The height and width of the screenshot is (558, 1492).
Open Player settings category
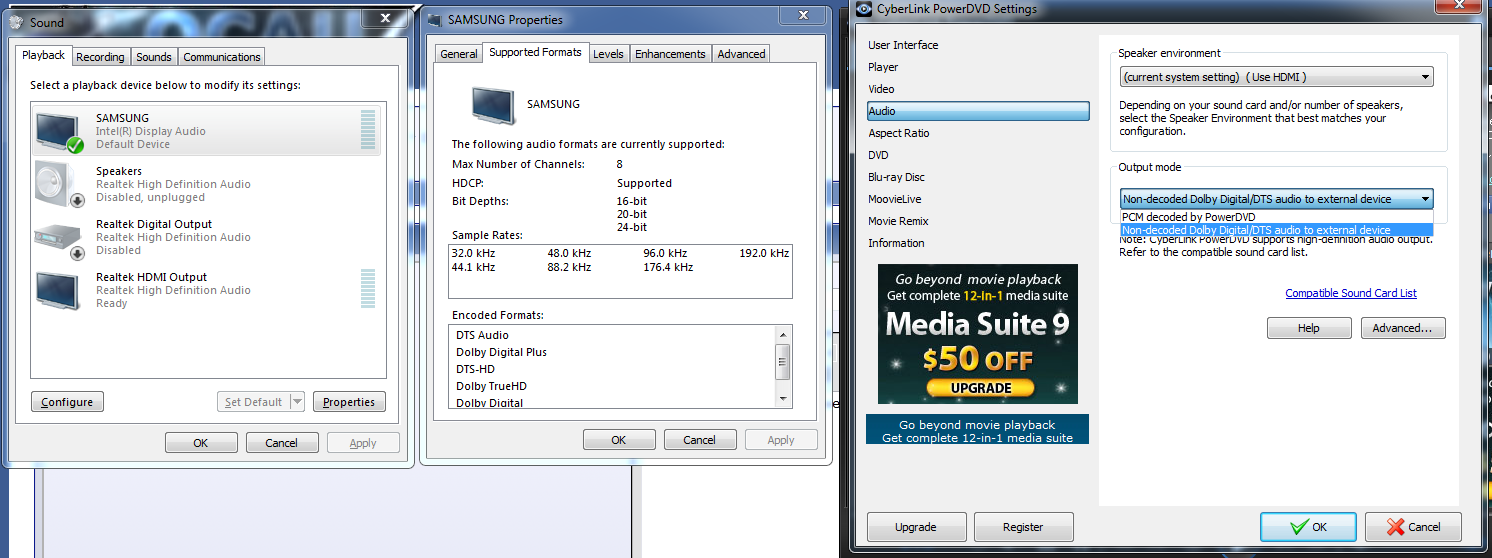tap(883, 67)
